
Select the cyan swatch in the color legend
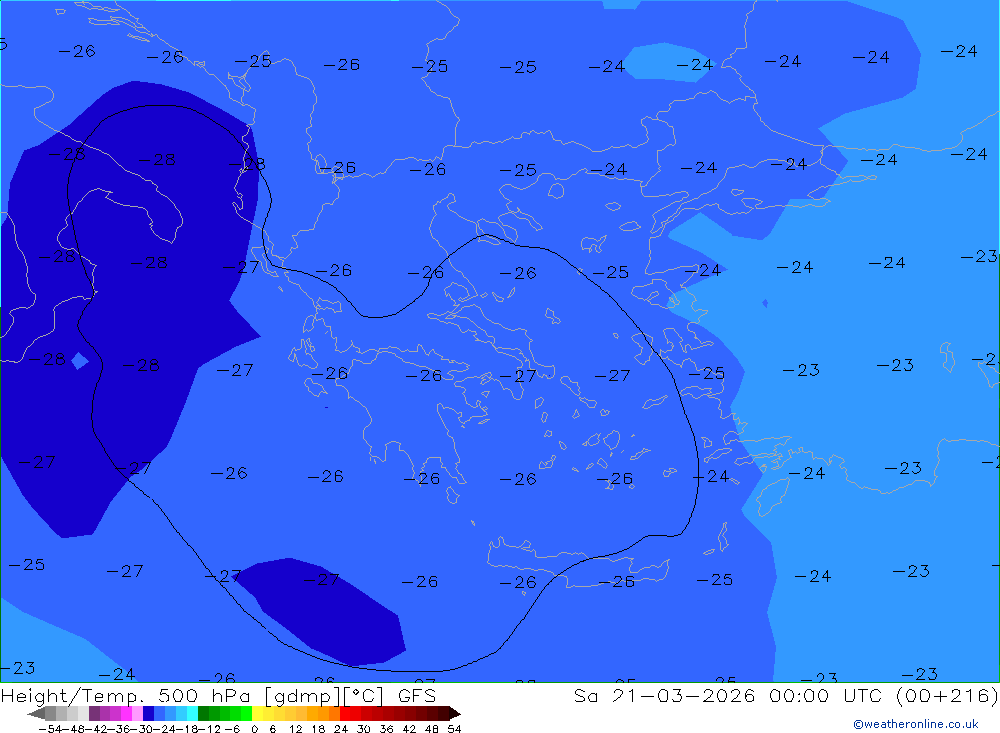coord(192,713)
